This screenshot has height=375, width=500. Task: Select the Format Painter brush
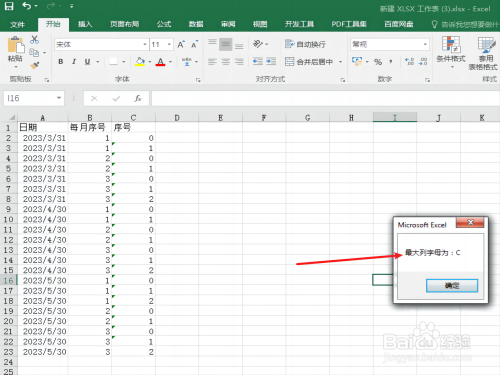pos(34,65)
